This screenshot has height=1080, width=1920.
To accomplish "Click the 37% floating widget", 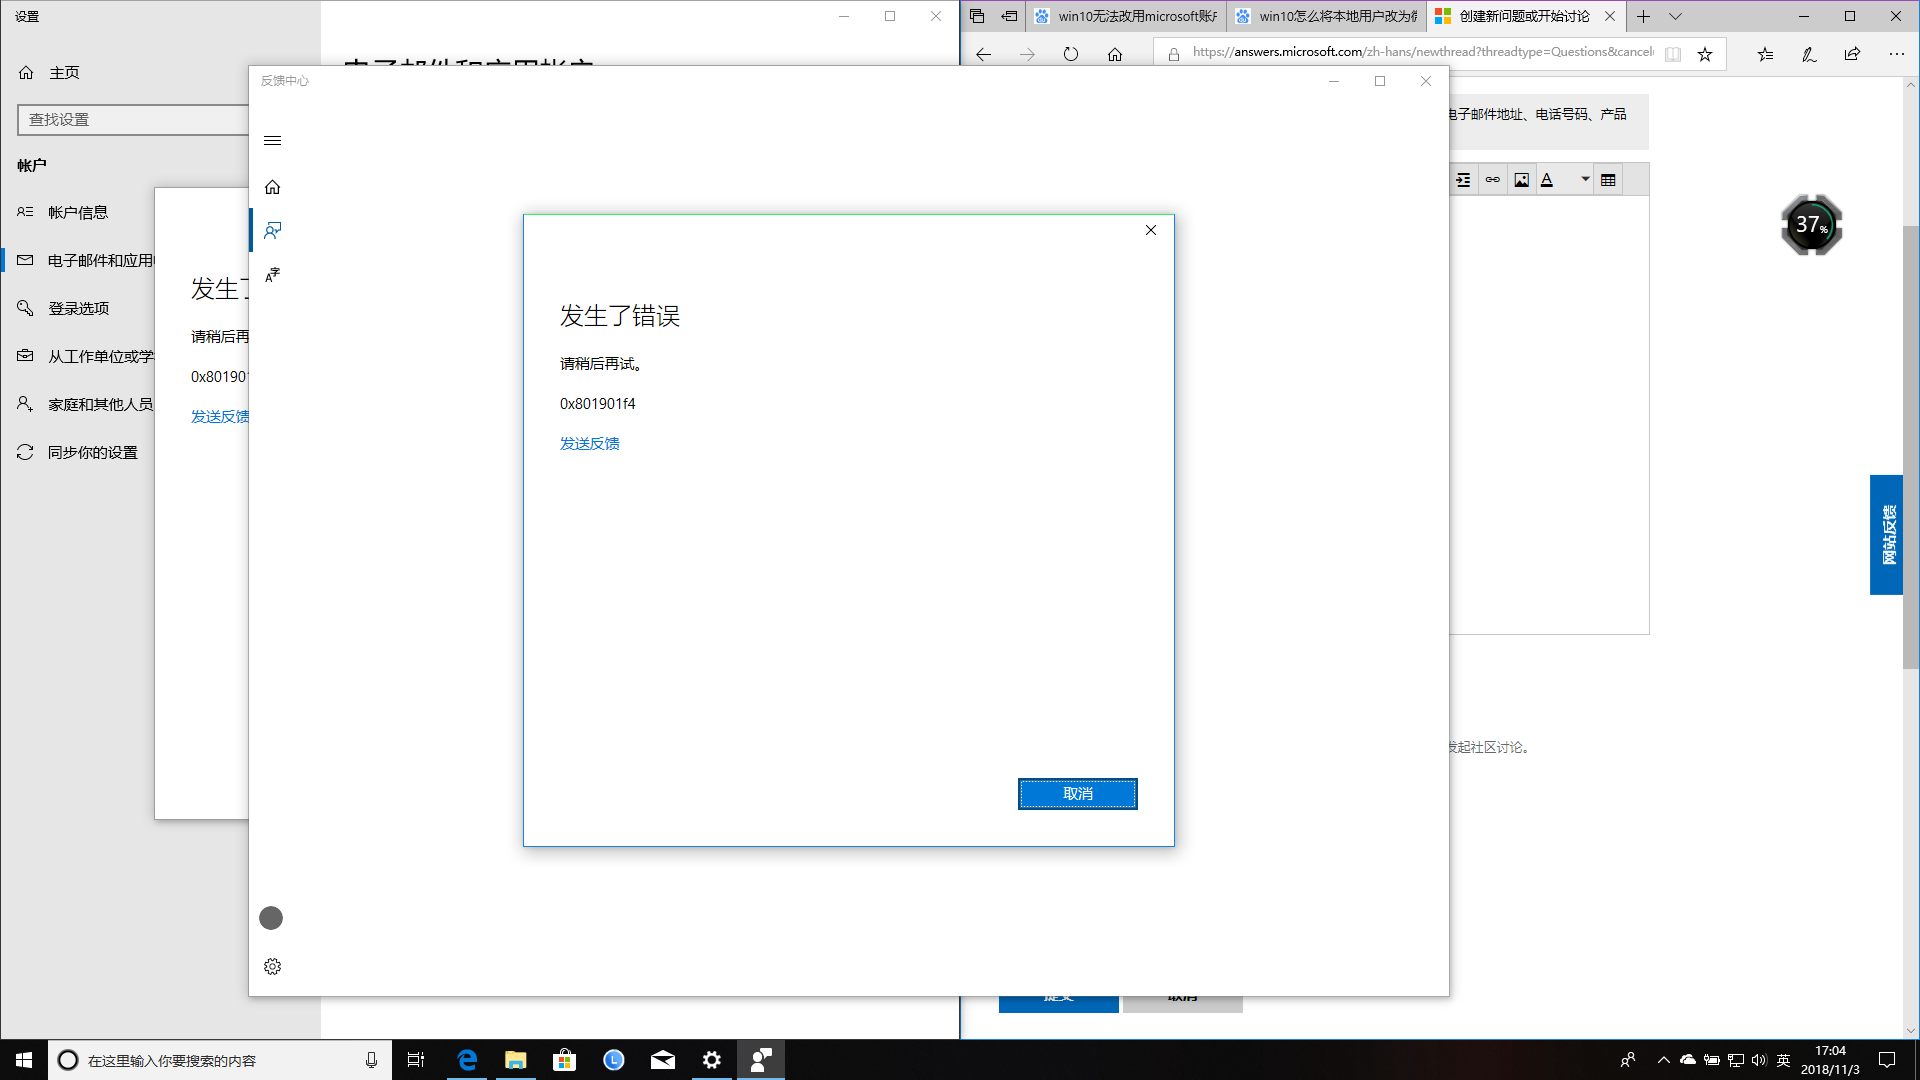I will click(1811, 225).
